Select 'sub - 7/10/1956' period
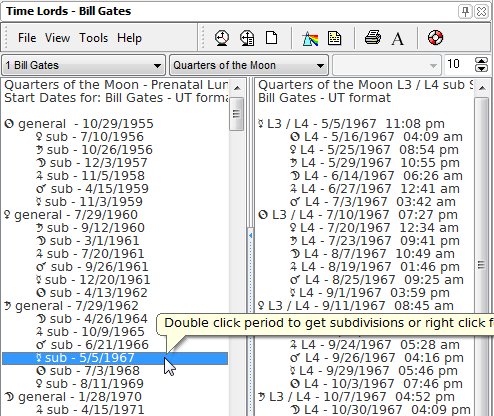 pos(90,137)
